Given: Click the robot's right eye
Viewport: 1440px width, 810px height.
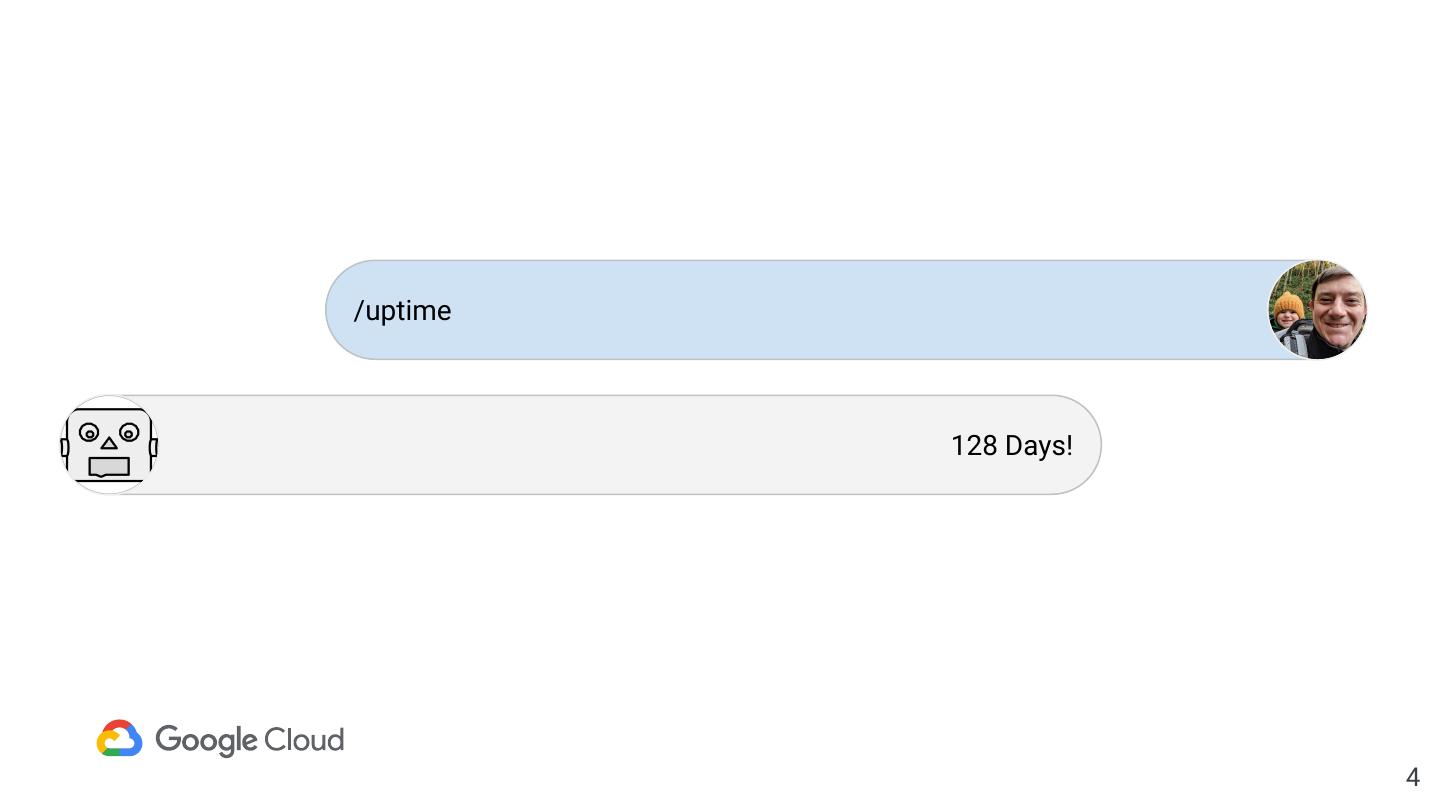Looking at the screenshot, I should click(x=129, y=433).
